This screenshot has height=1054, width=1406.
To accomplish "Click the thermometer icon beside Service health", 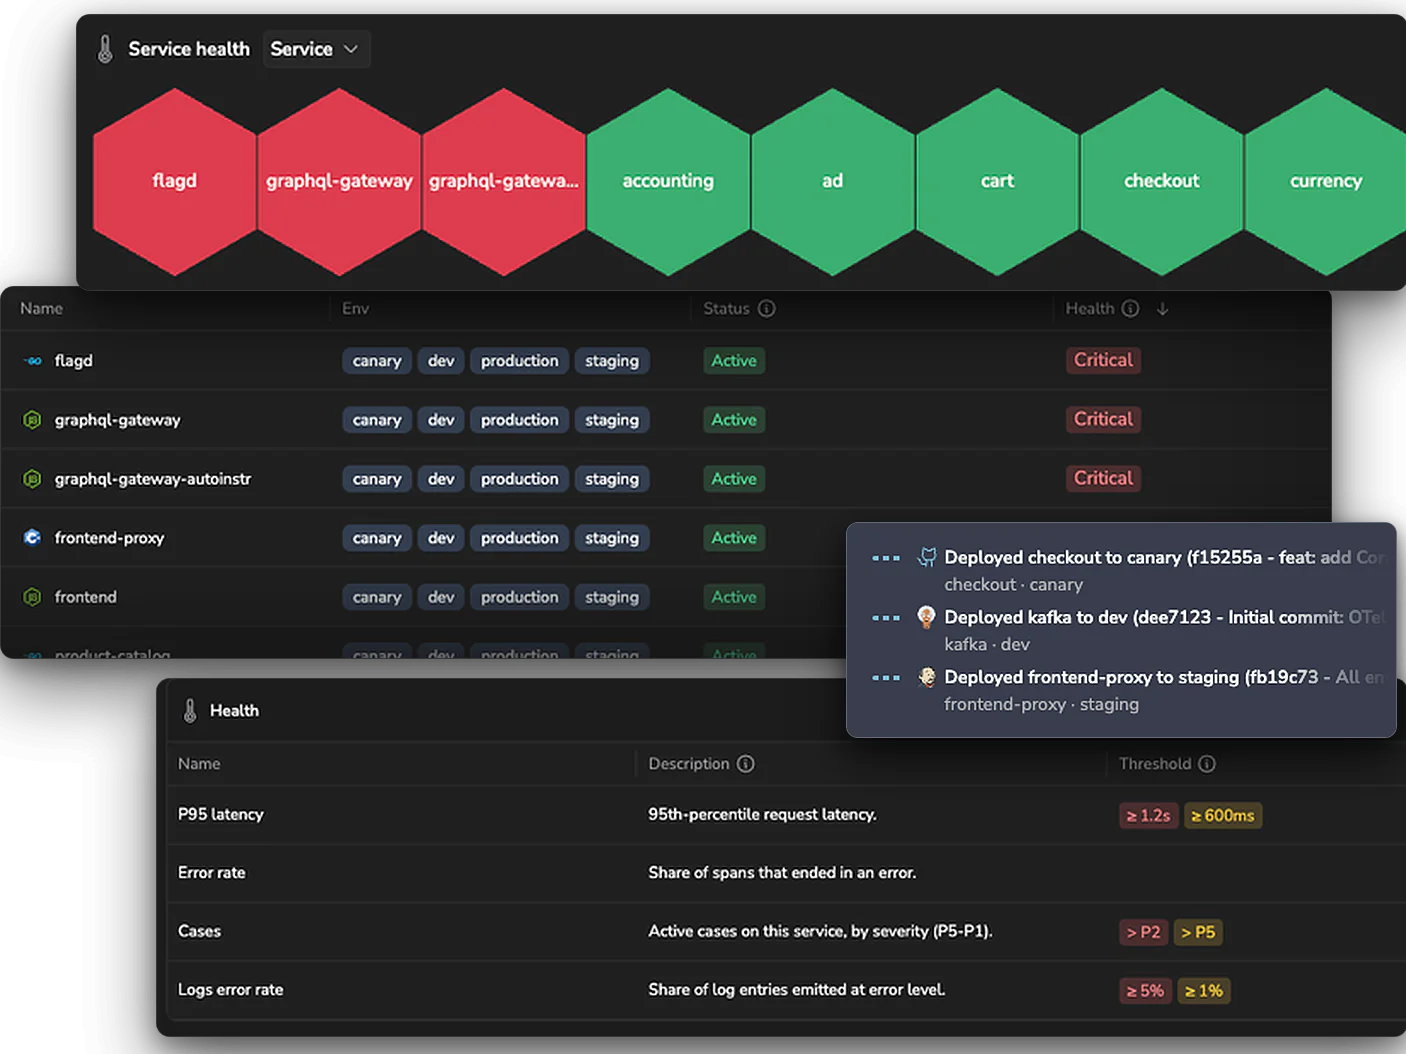I will click(105, 49).
